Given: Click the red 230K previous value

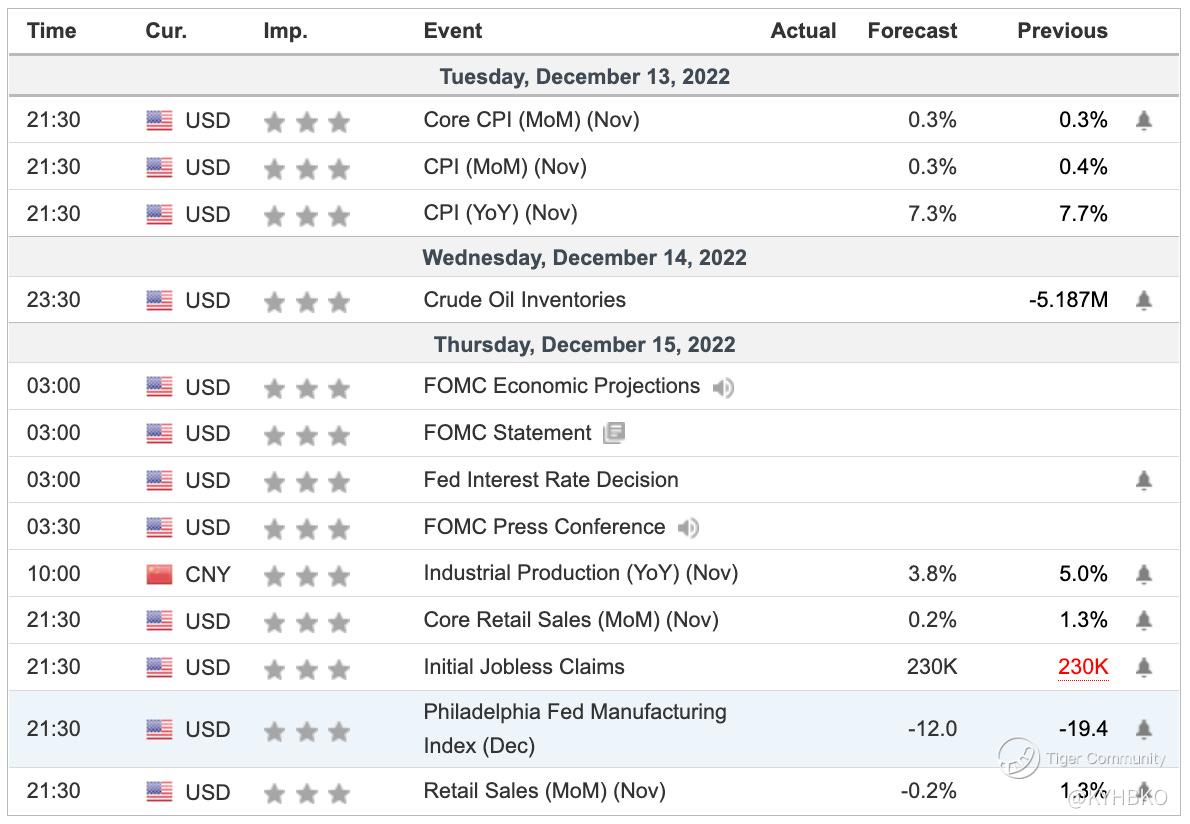Looking at the screenshot, I should pyautogui.click(x=1083, y=667).
